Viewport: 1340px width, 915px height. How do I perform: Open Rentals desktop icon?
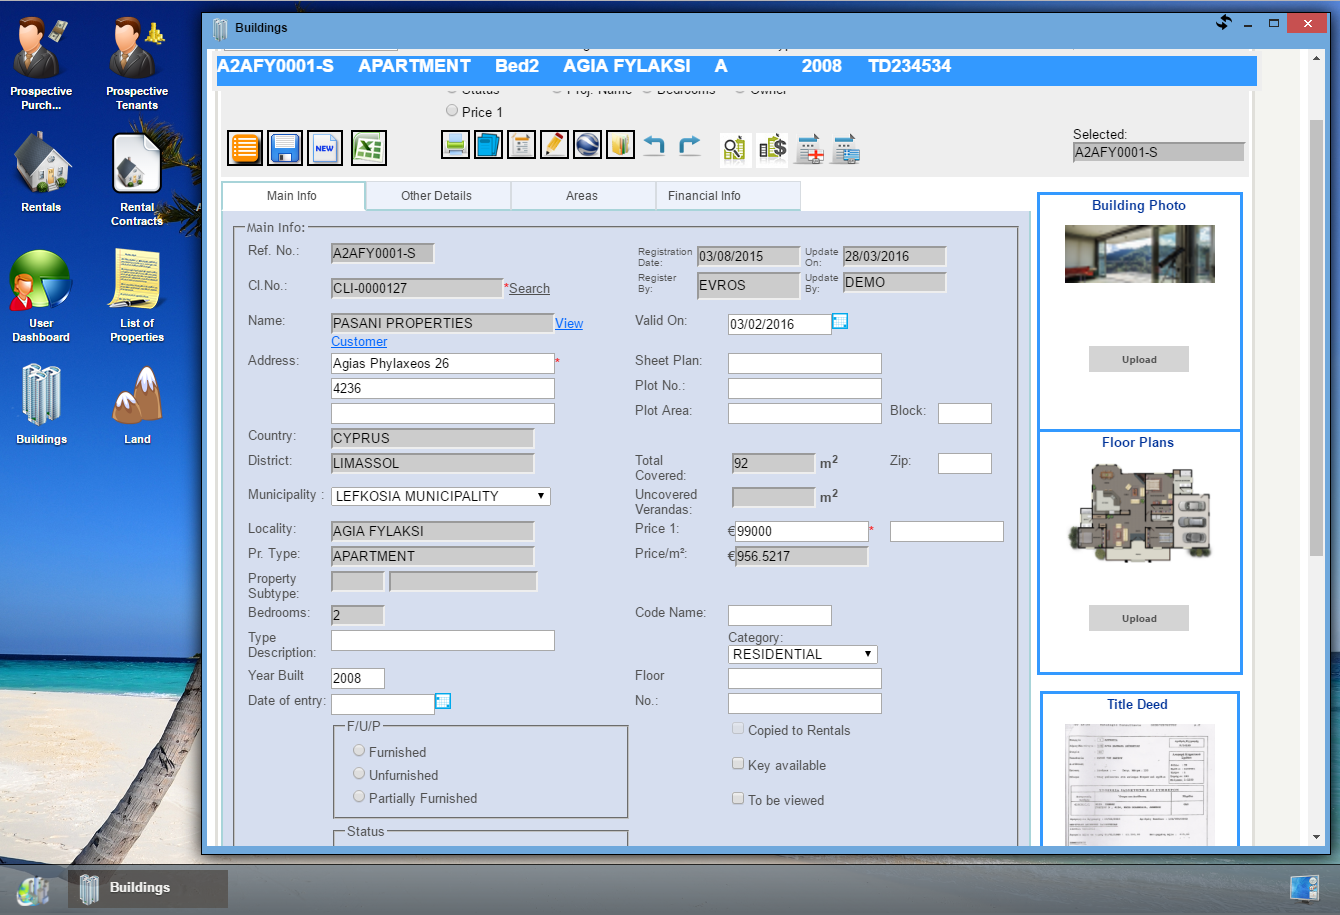tap(41, 172)
